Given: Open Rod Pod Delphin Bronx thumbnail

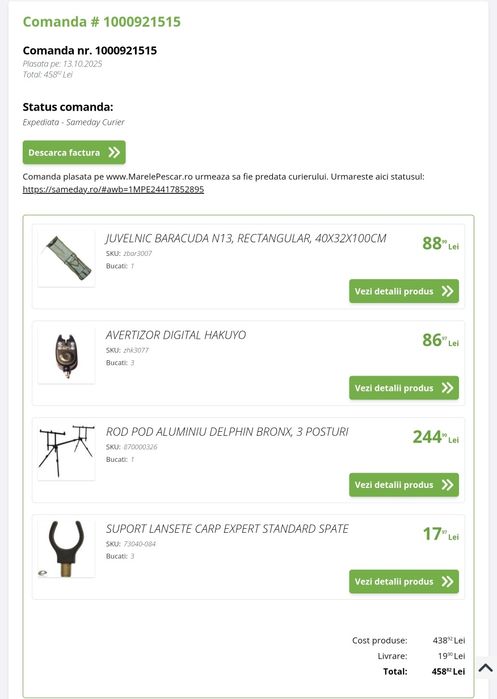Looking at the screenshot, I should tap(66, 452).
